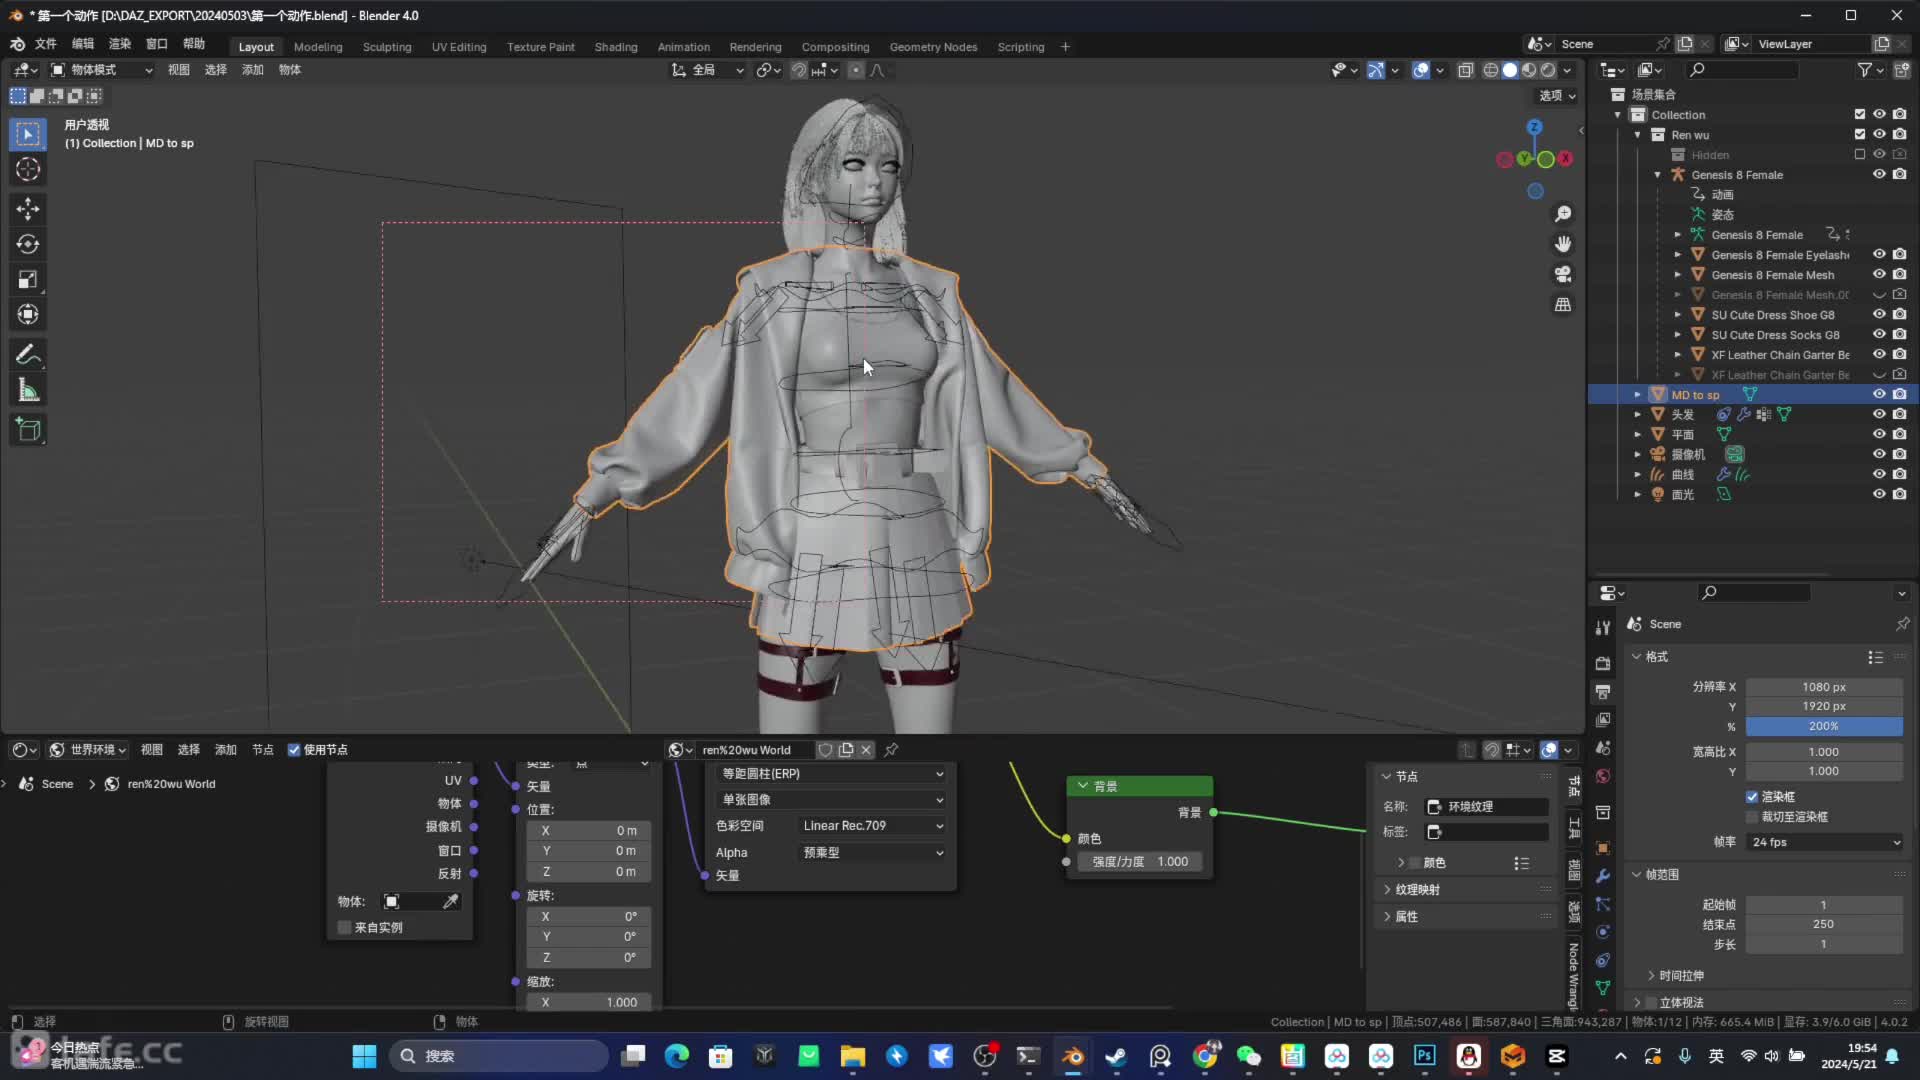The image size is (1920, 1080).
Task: Open the viewport 添加 menu
Action: (253, 70)
